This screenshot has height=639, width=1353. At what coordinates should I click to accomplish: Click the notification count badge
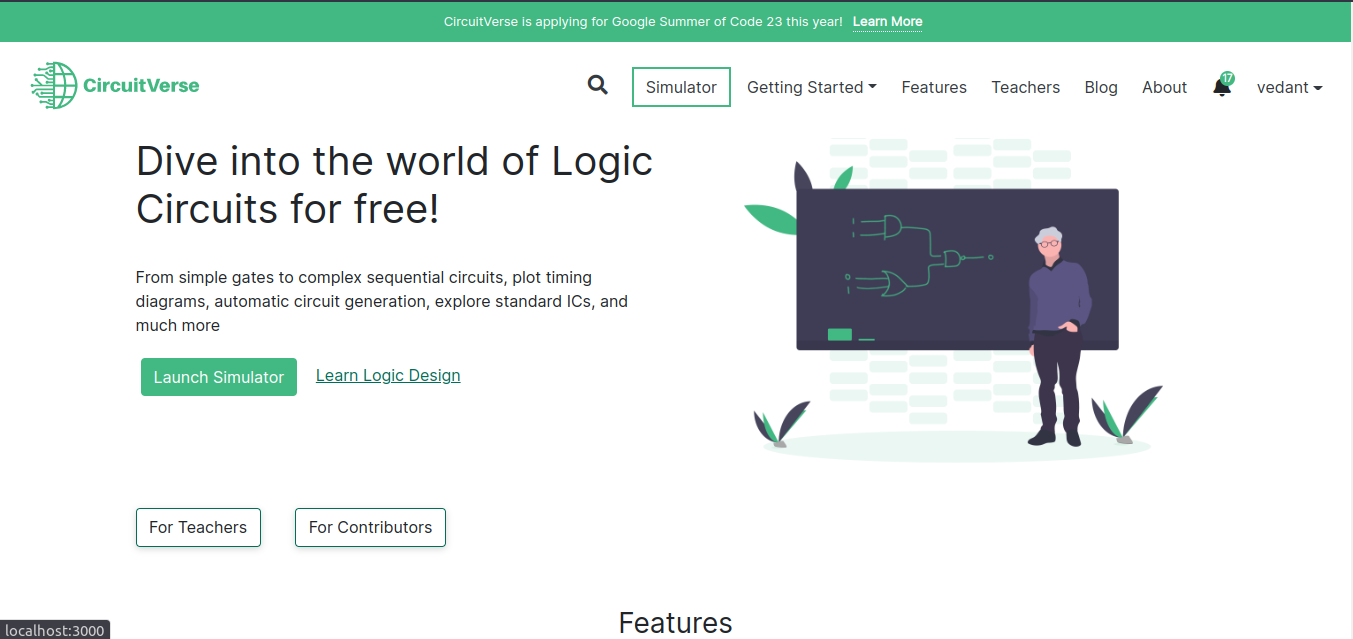[x=1227, y=77]
